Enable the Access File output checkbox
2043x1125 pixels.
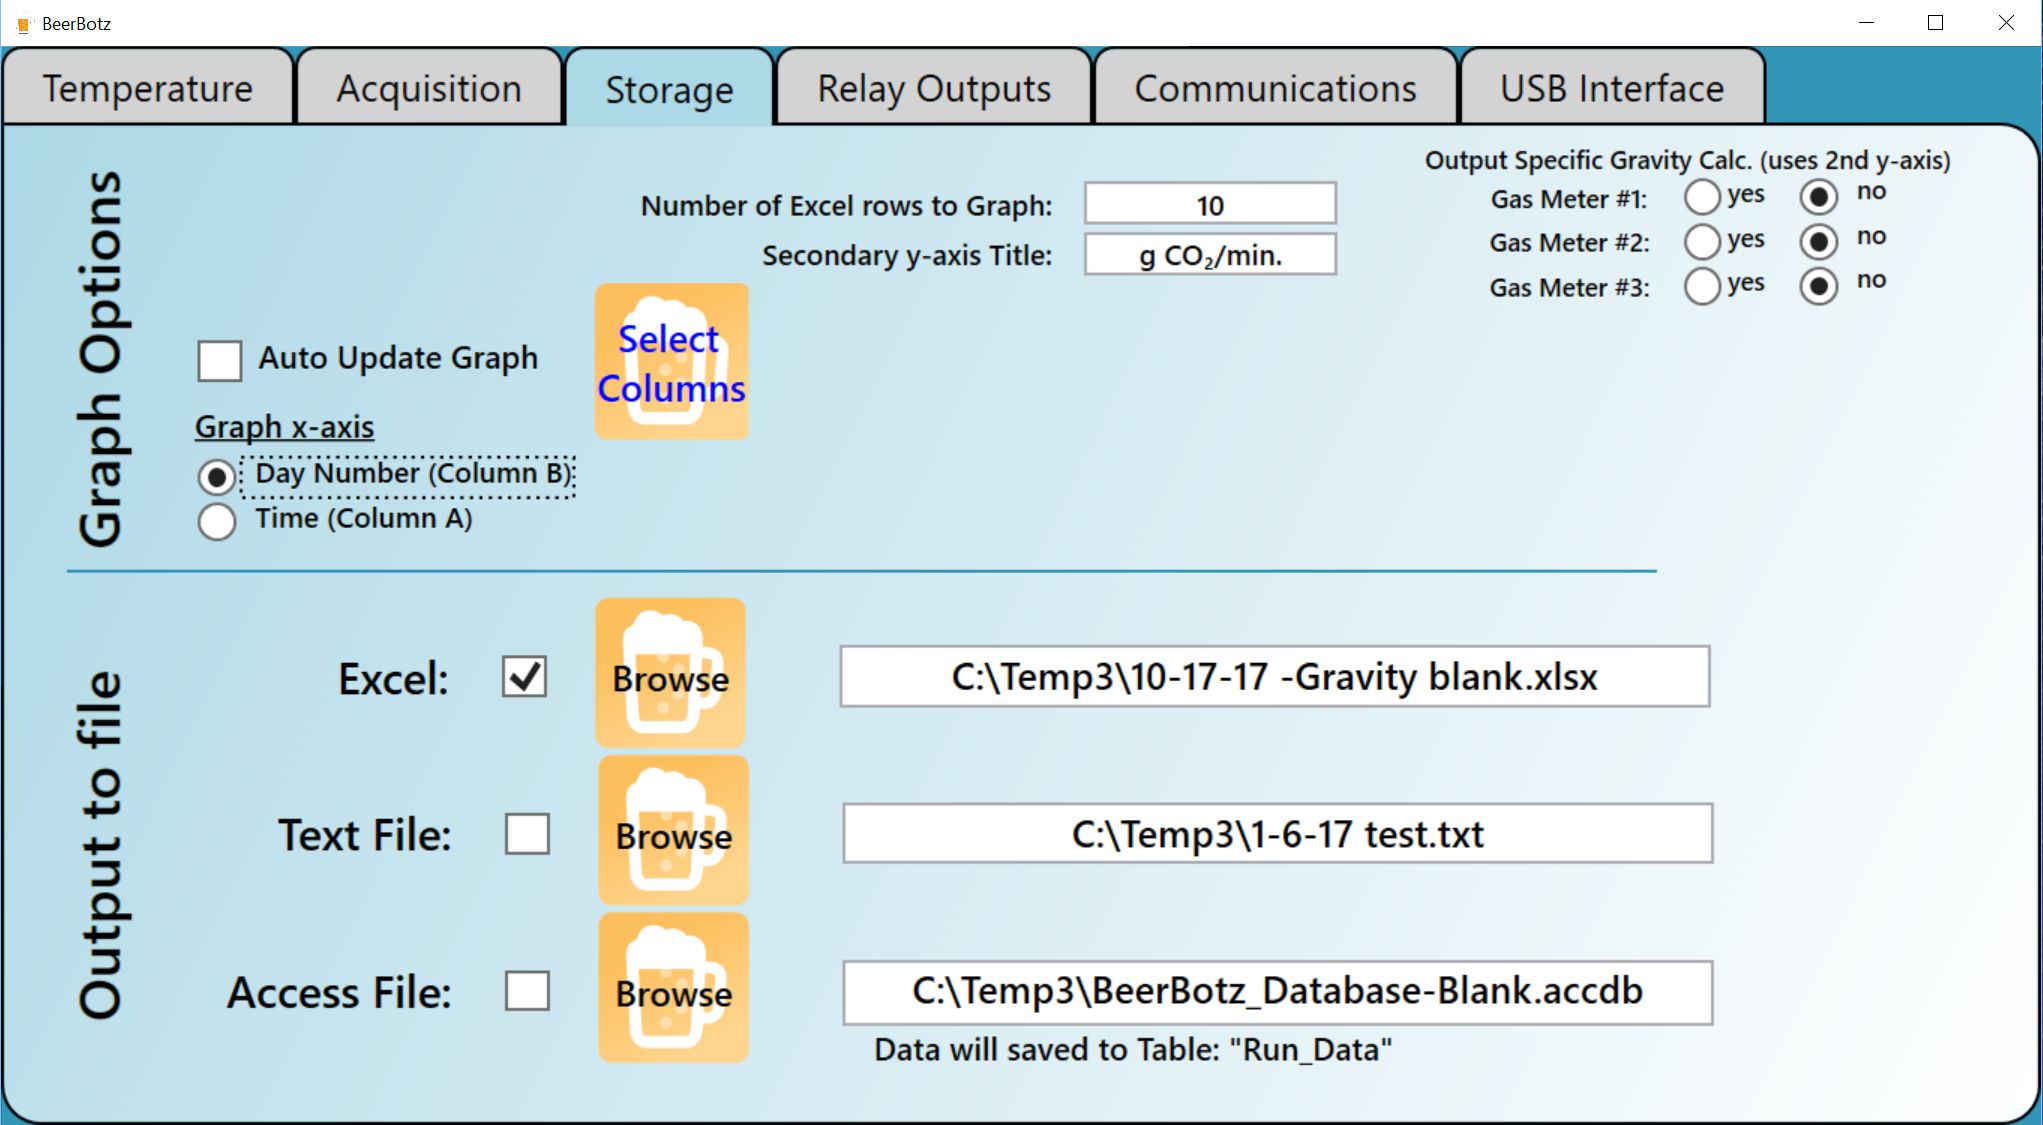point(527,991)
